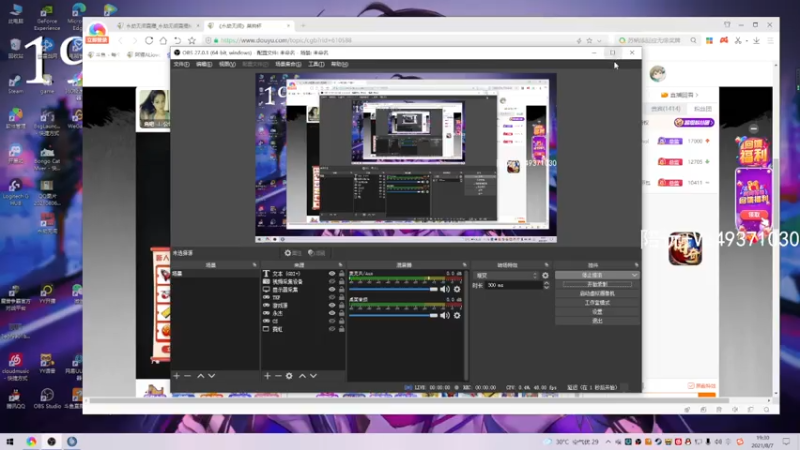Pop out the Audio Mixer dock
This screenshot has width=800, height=450.
click(464, 265)
